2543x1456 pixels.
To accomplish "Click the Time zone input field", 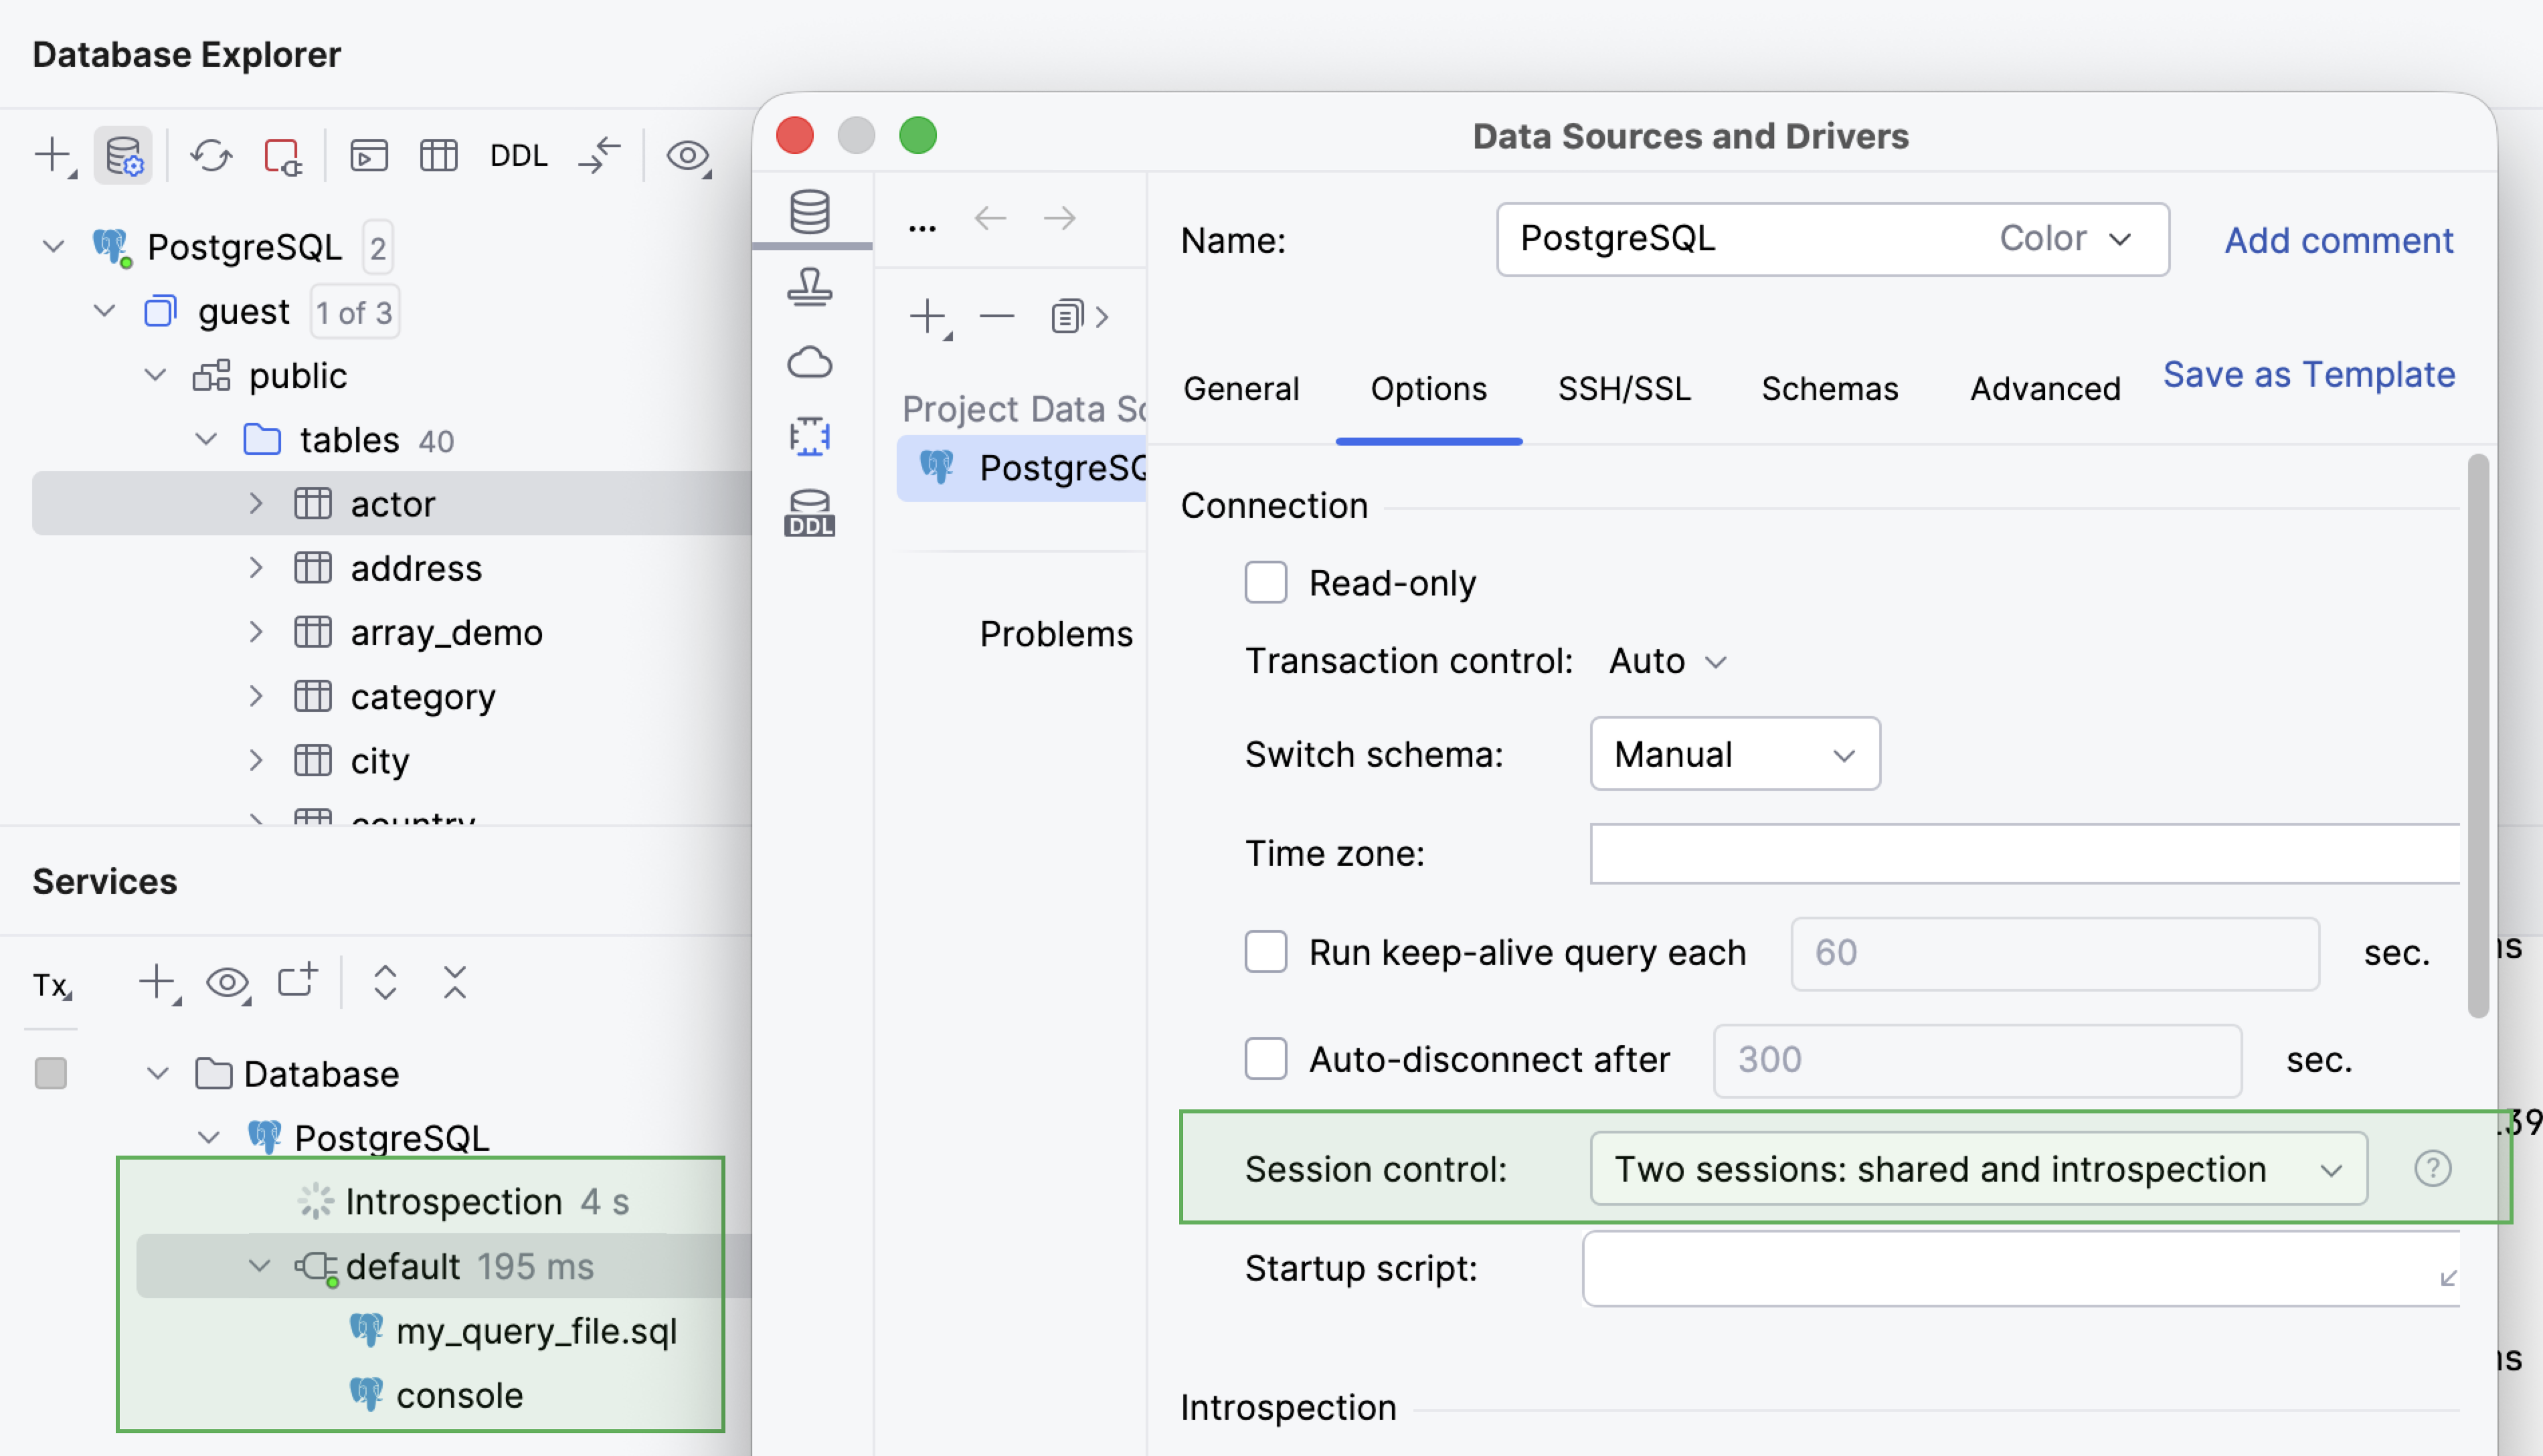I will click(x=2024, y=853).
